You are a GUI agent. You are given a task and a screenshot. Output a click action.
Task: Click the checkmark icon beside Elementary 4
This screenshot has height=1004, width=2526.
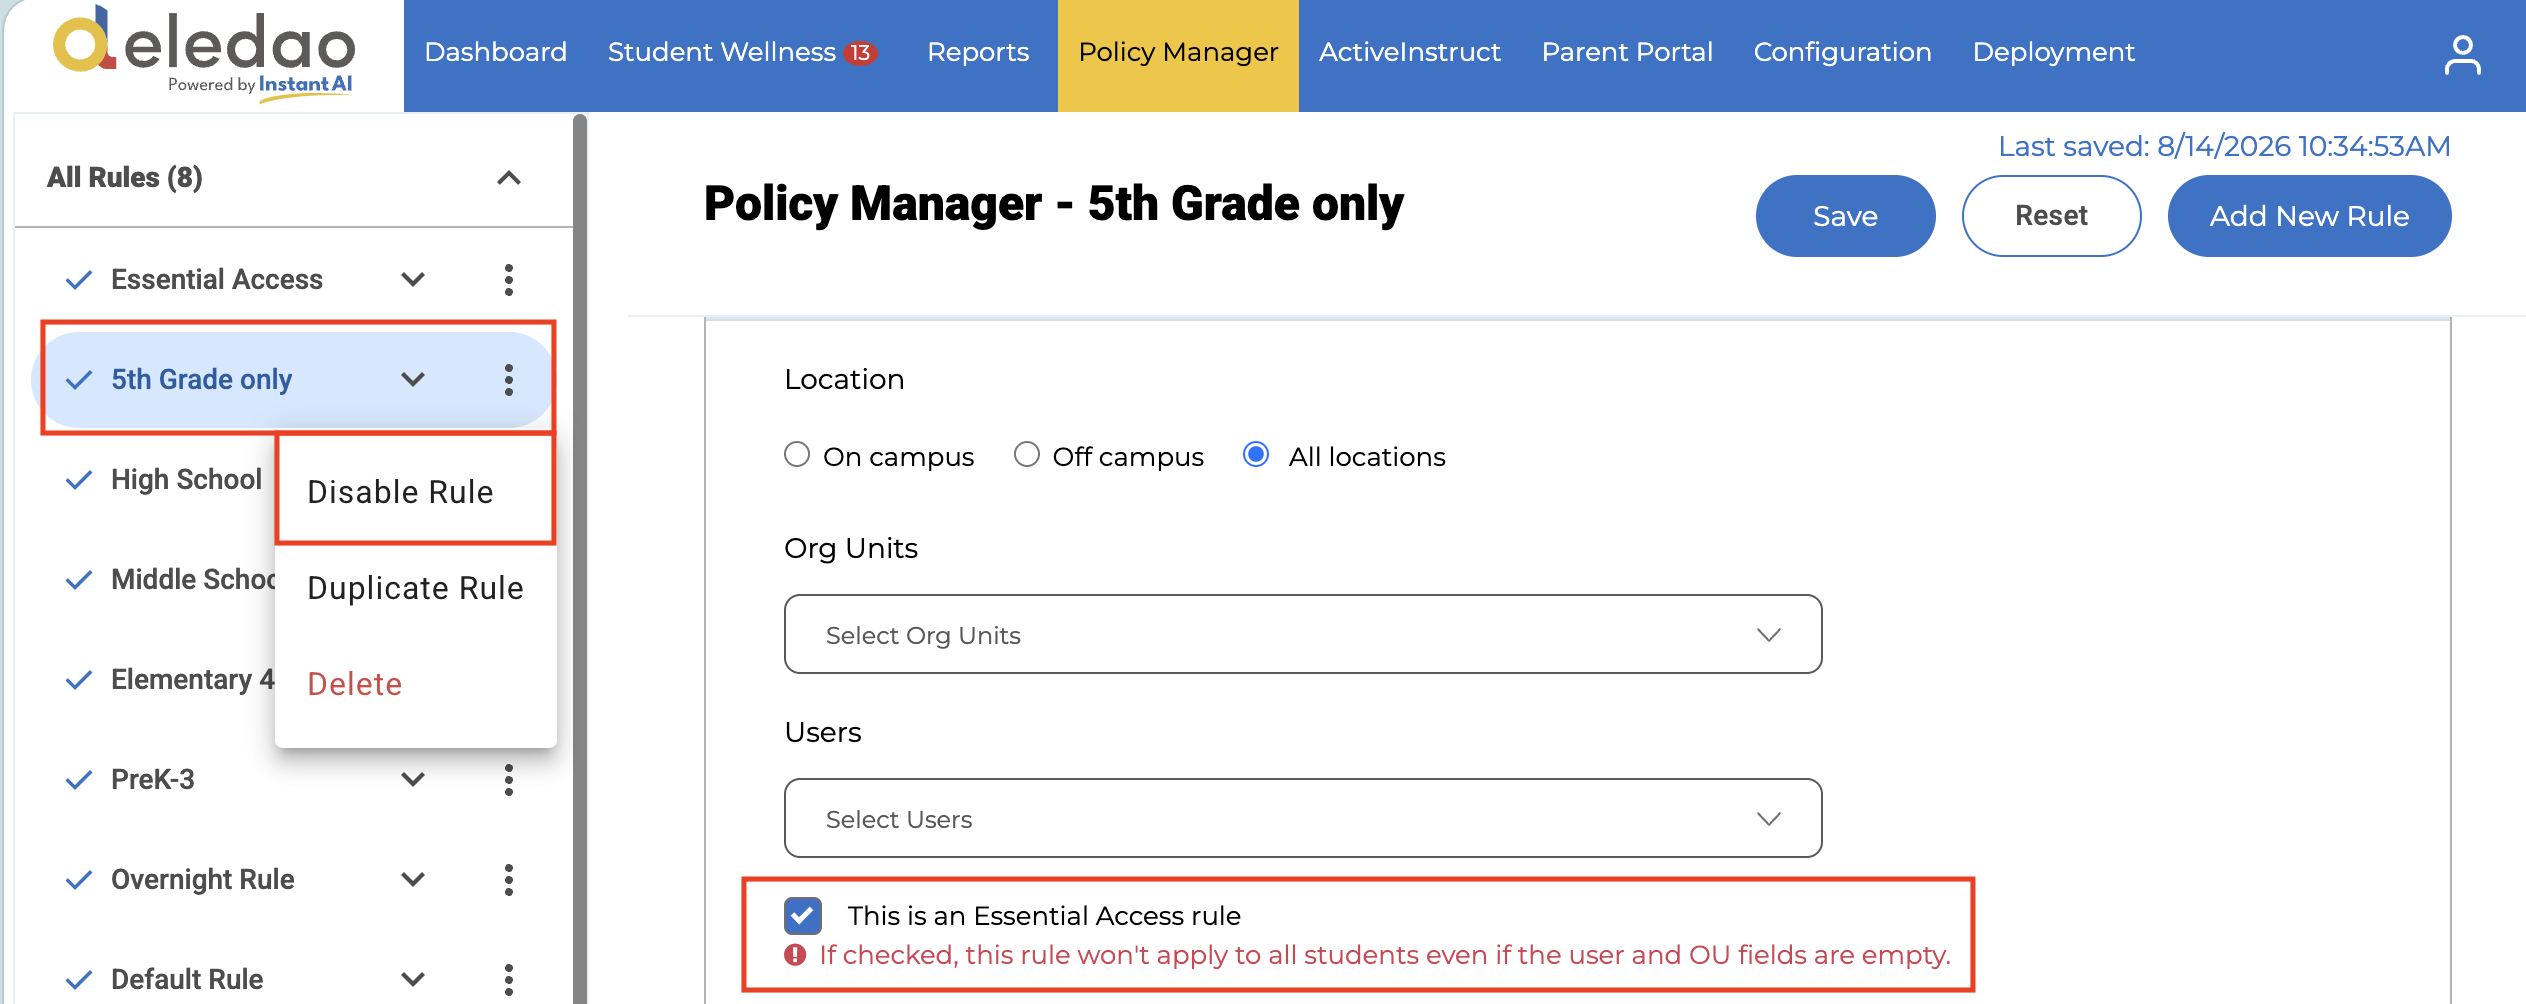(x=79, y=680)
